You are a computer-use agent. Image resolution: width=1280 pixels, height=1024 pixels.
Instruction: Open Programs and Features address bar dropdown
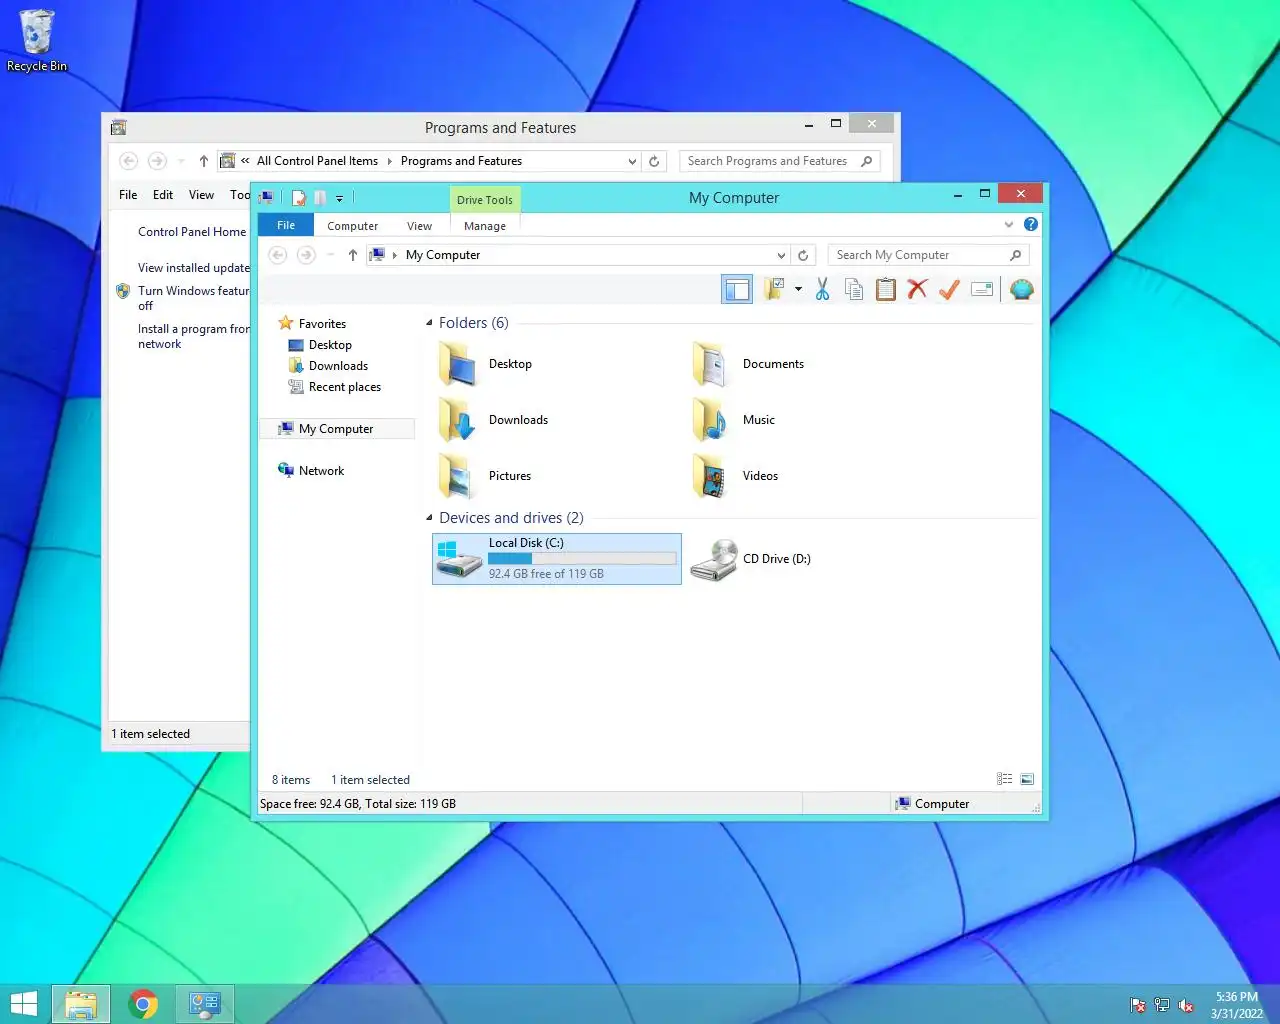[x=632, y=161]
